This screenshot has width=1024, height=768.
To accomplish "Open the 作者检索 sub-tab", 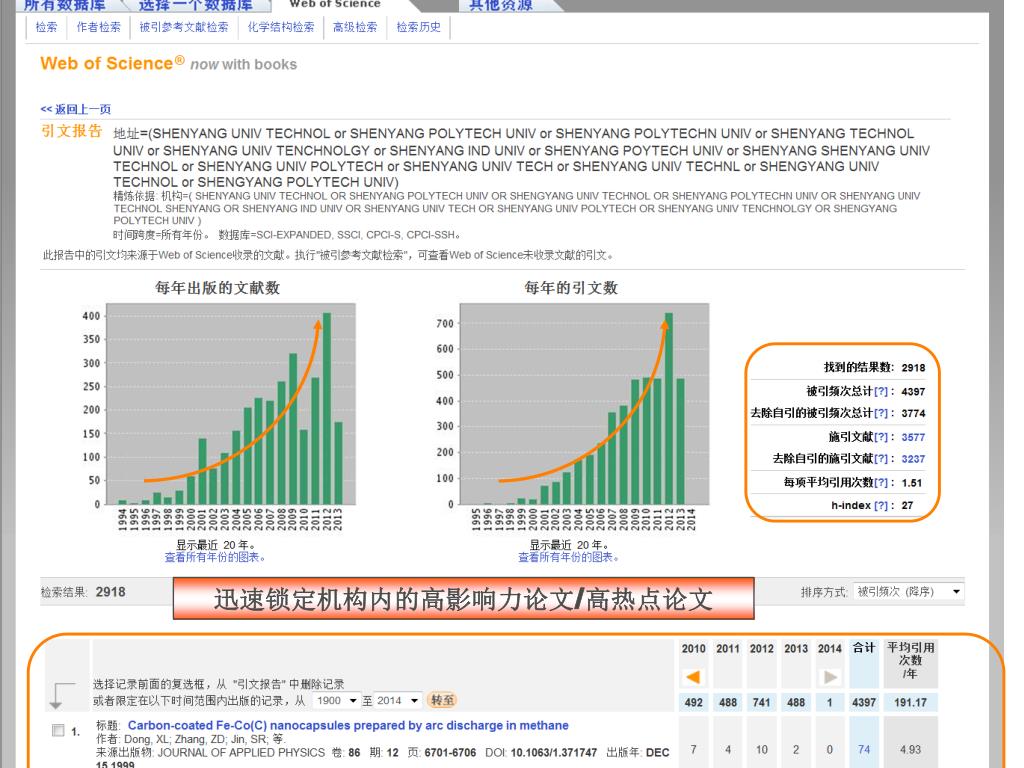I will 99,27.
